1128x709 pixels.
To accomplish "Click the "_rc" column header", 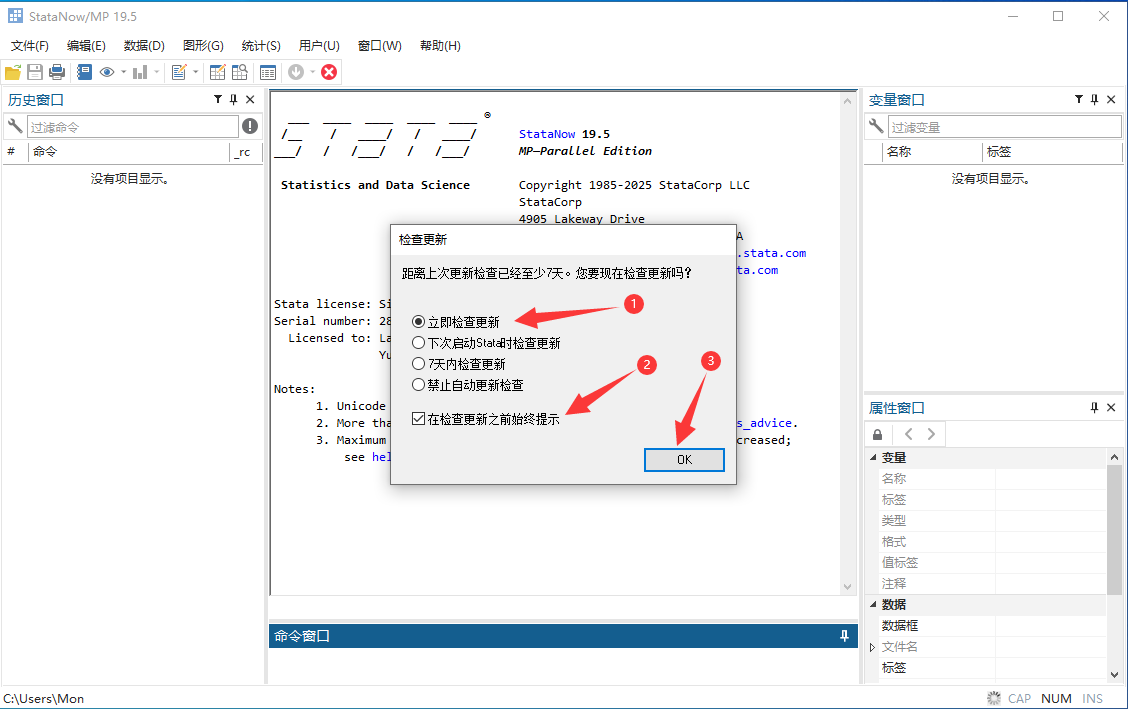I will (x=244, y=152).
